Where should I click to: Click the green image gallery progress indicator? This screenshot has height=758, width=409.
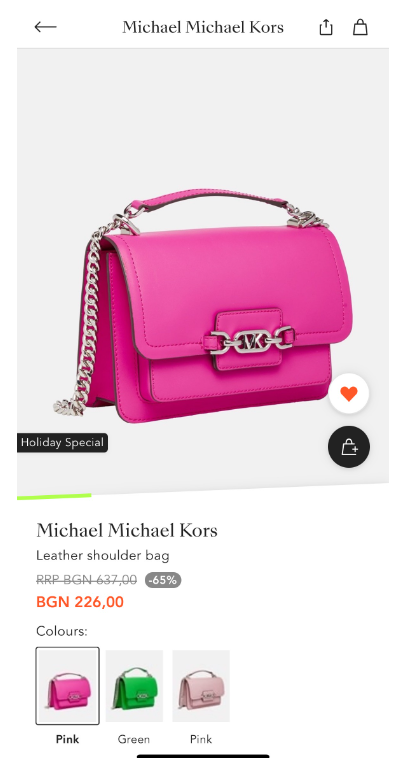click(54, 496)
